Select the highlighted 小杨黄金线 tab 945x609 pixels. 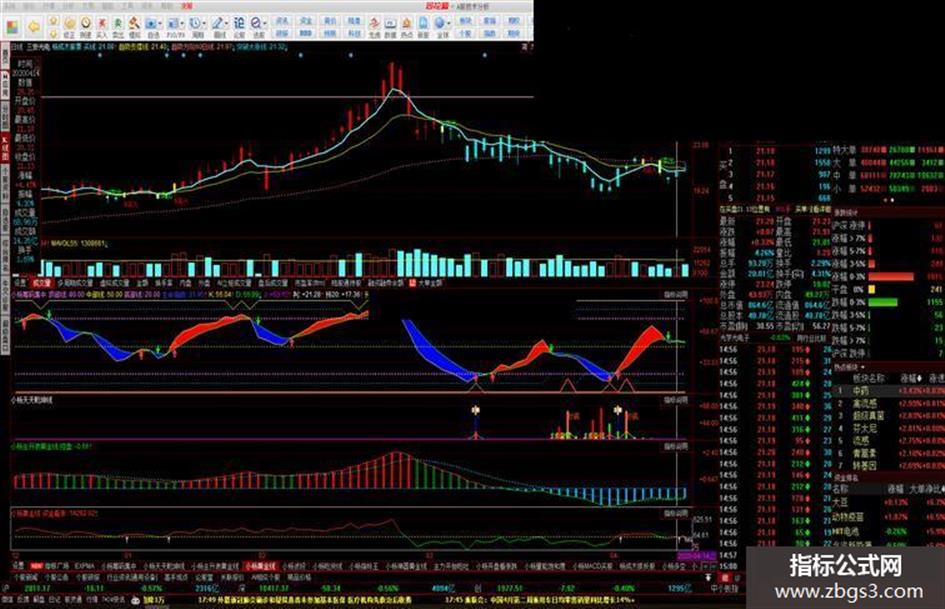260,566
